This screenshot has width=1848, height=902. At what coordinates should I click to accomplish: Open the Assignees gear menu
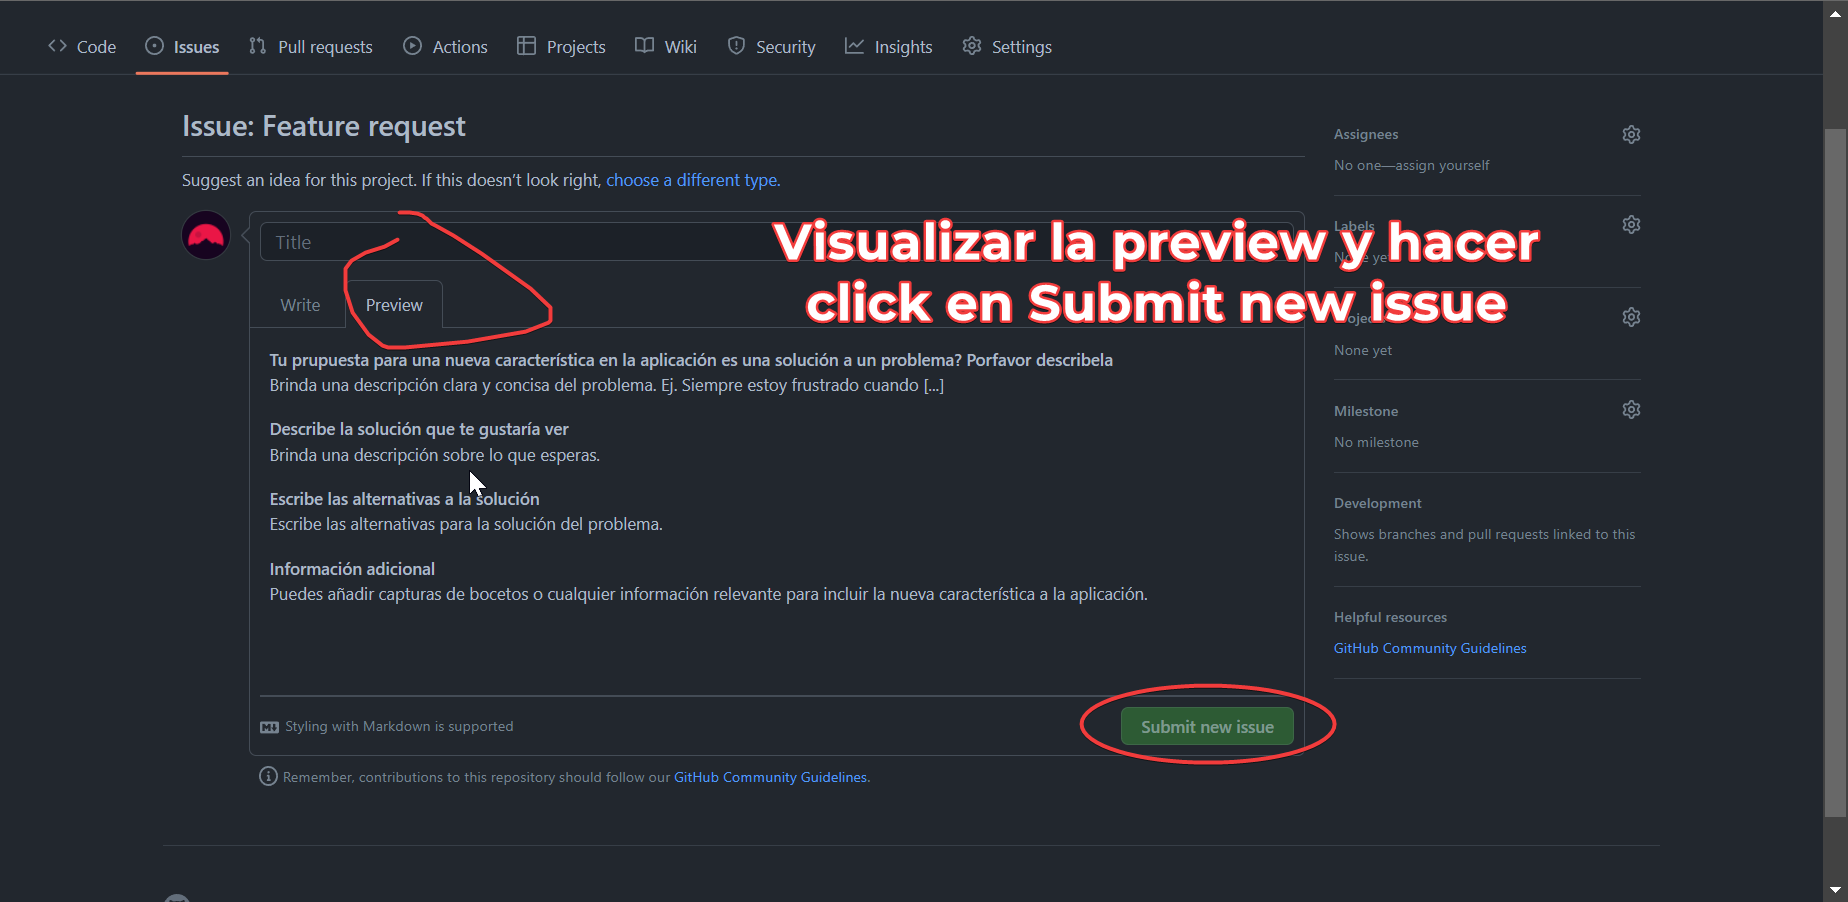point(1631,134)
